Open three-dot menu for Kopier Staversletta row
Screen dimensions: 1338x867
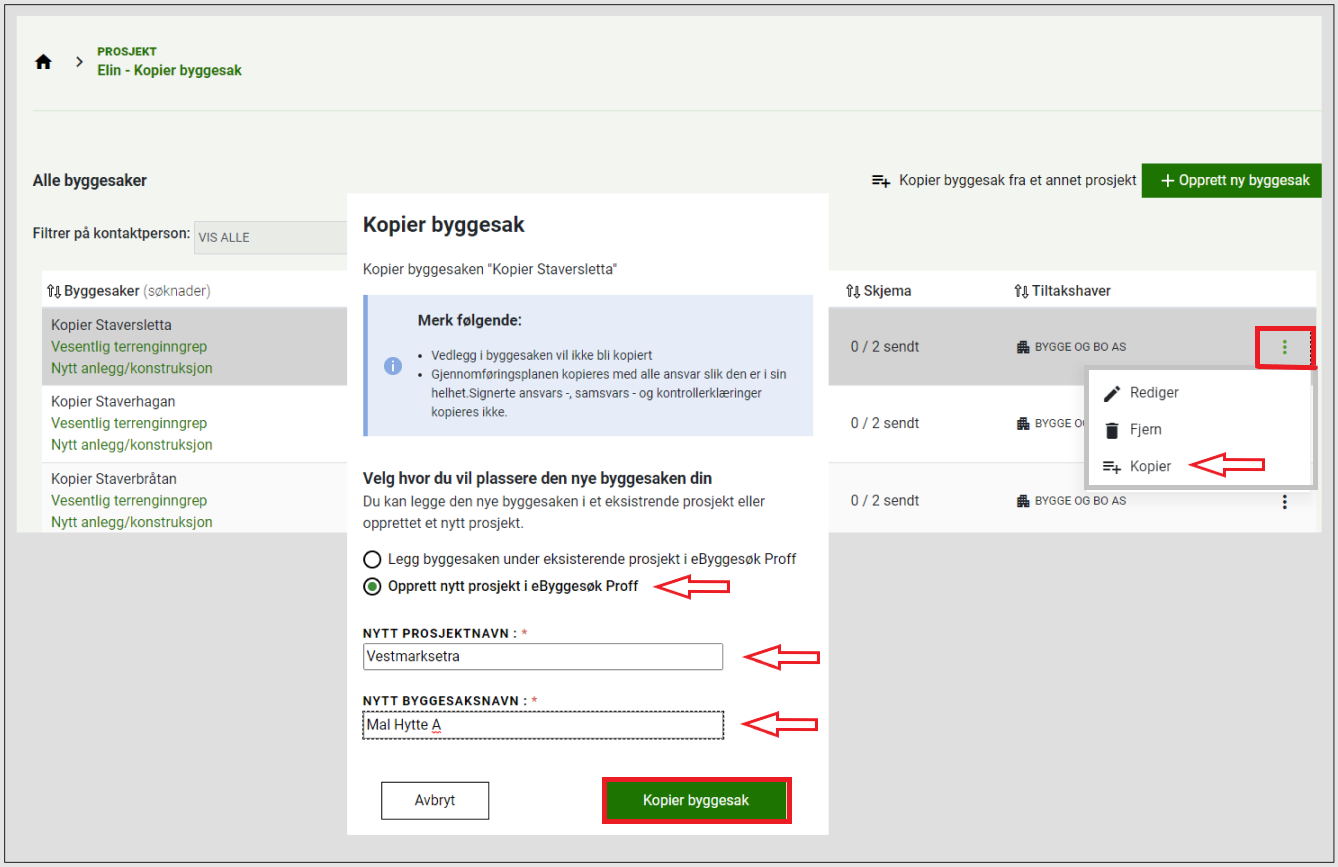[1285, 347]
